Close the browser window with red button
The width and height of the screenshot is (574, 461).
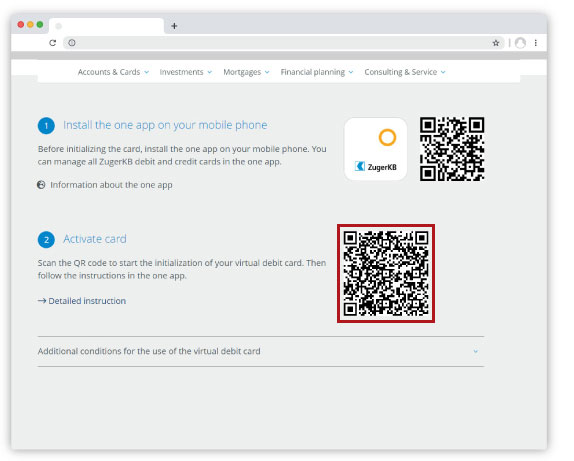coord(21,25)
